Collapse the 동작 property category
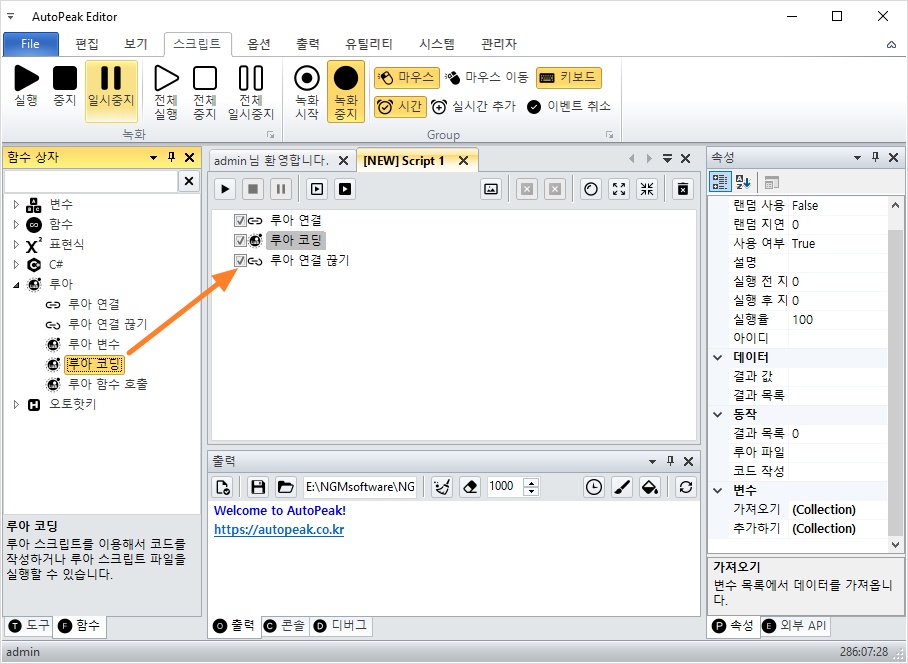Viewport: 908px width, 664px height. pos(718,414)
